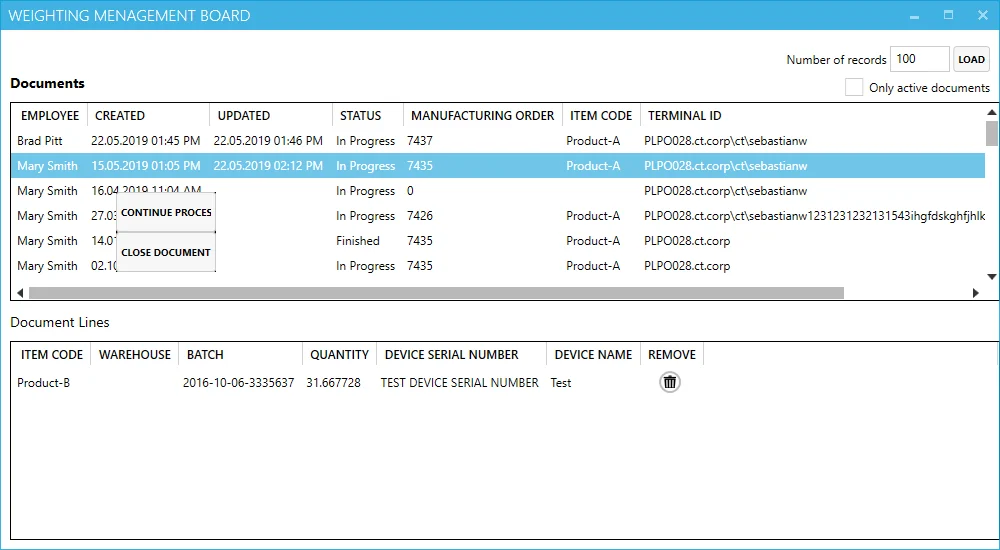This screenshot has width=1000, height=550.
Task: Click the DEVICE NAME column header
Action: point(593,355)
